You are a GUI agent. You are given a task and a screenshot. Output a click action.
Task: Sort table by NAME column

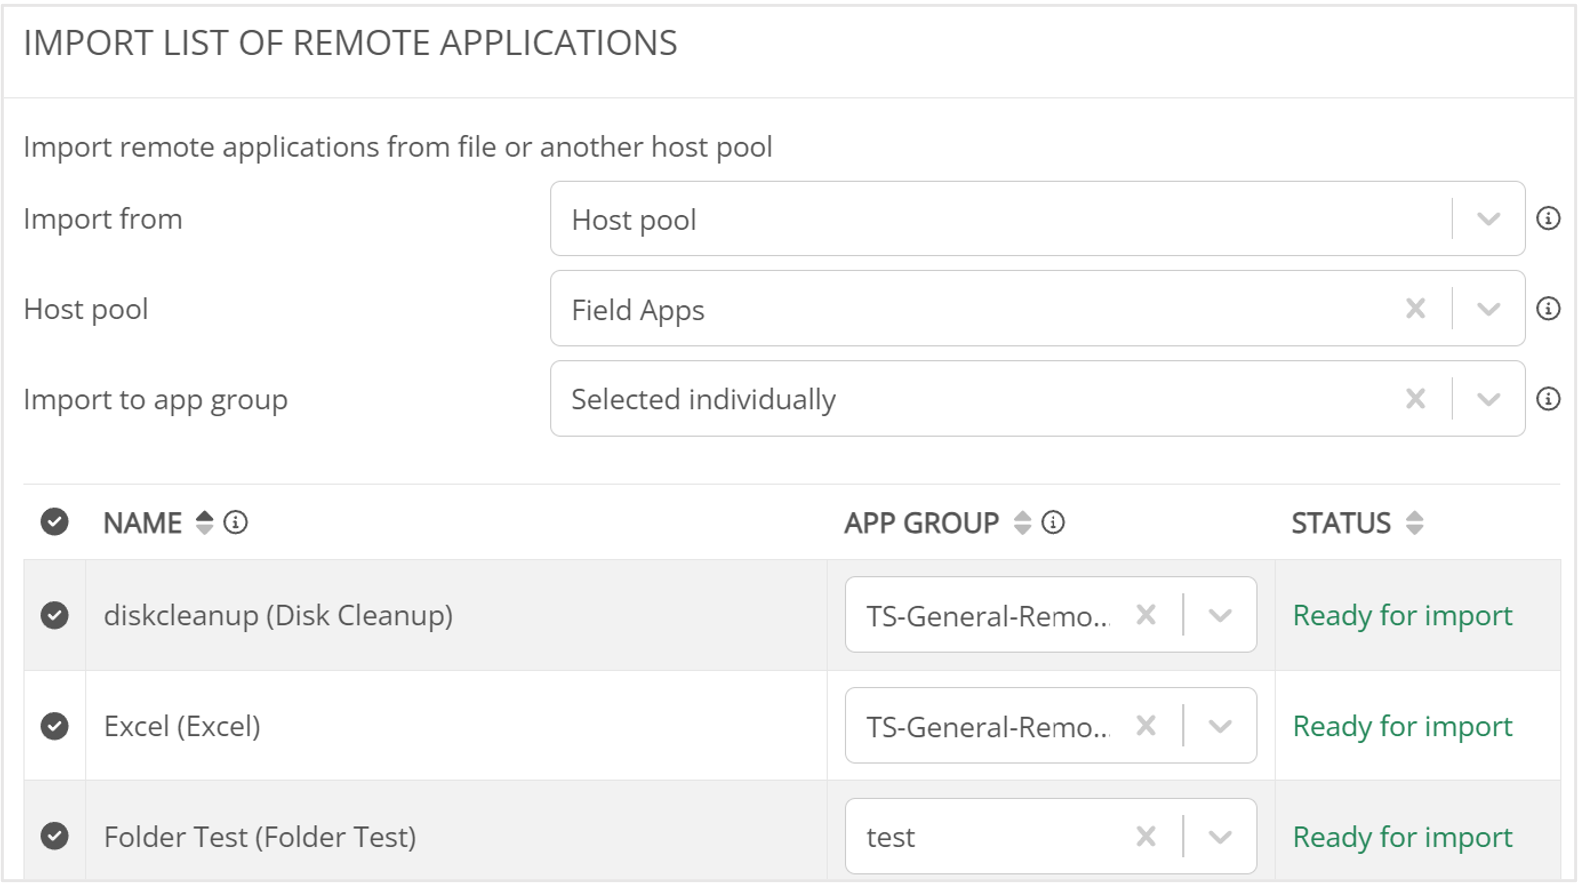(x=204, y=522)
